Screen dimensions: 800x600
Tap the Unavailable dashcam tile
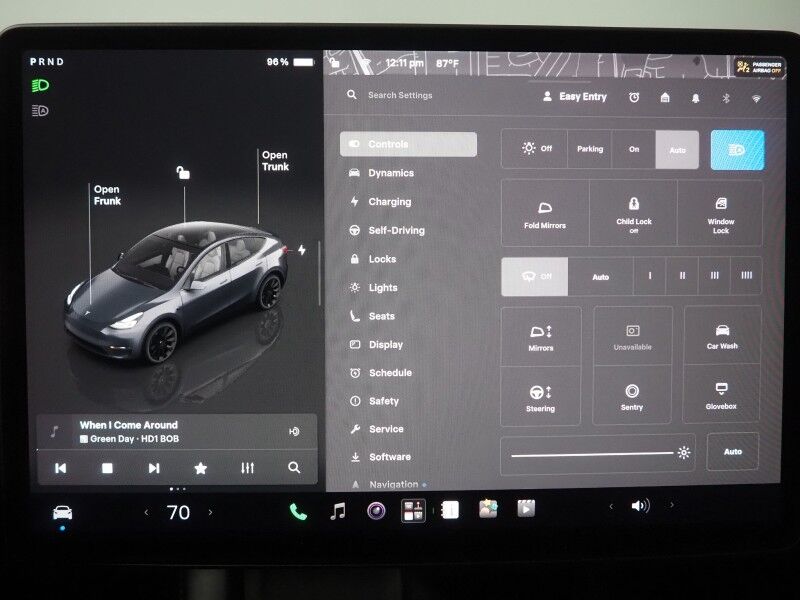pyautogui.click(x=633, y=336)
